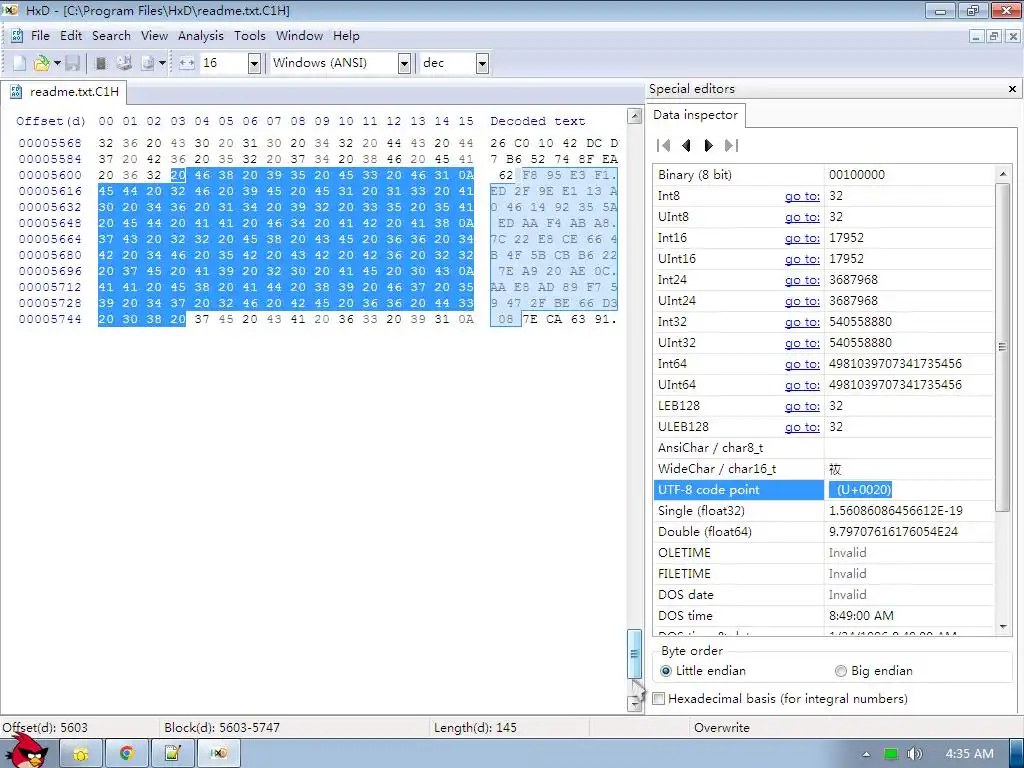The image size is (1024, 768).
Task: Select the UTF-8 code point row
Action: pyautogui.click(x=824, y=490)
